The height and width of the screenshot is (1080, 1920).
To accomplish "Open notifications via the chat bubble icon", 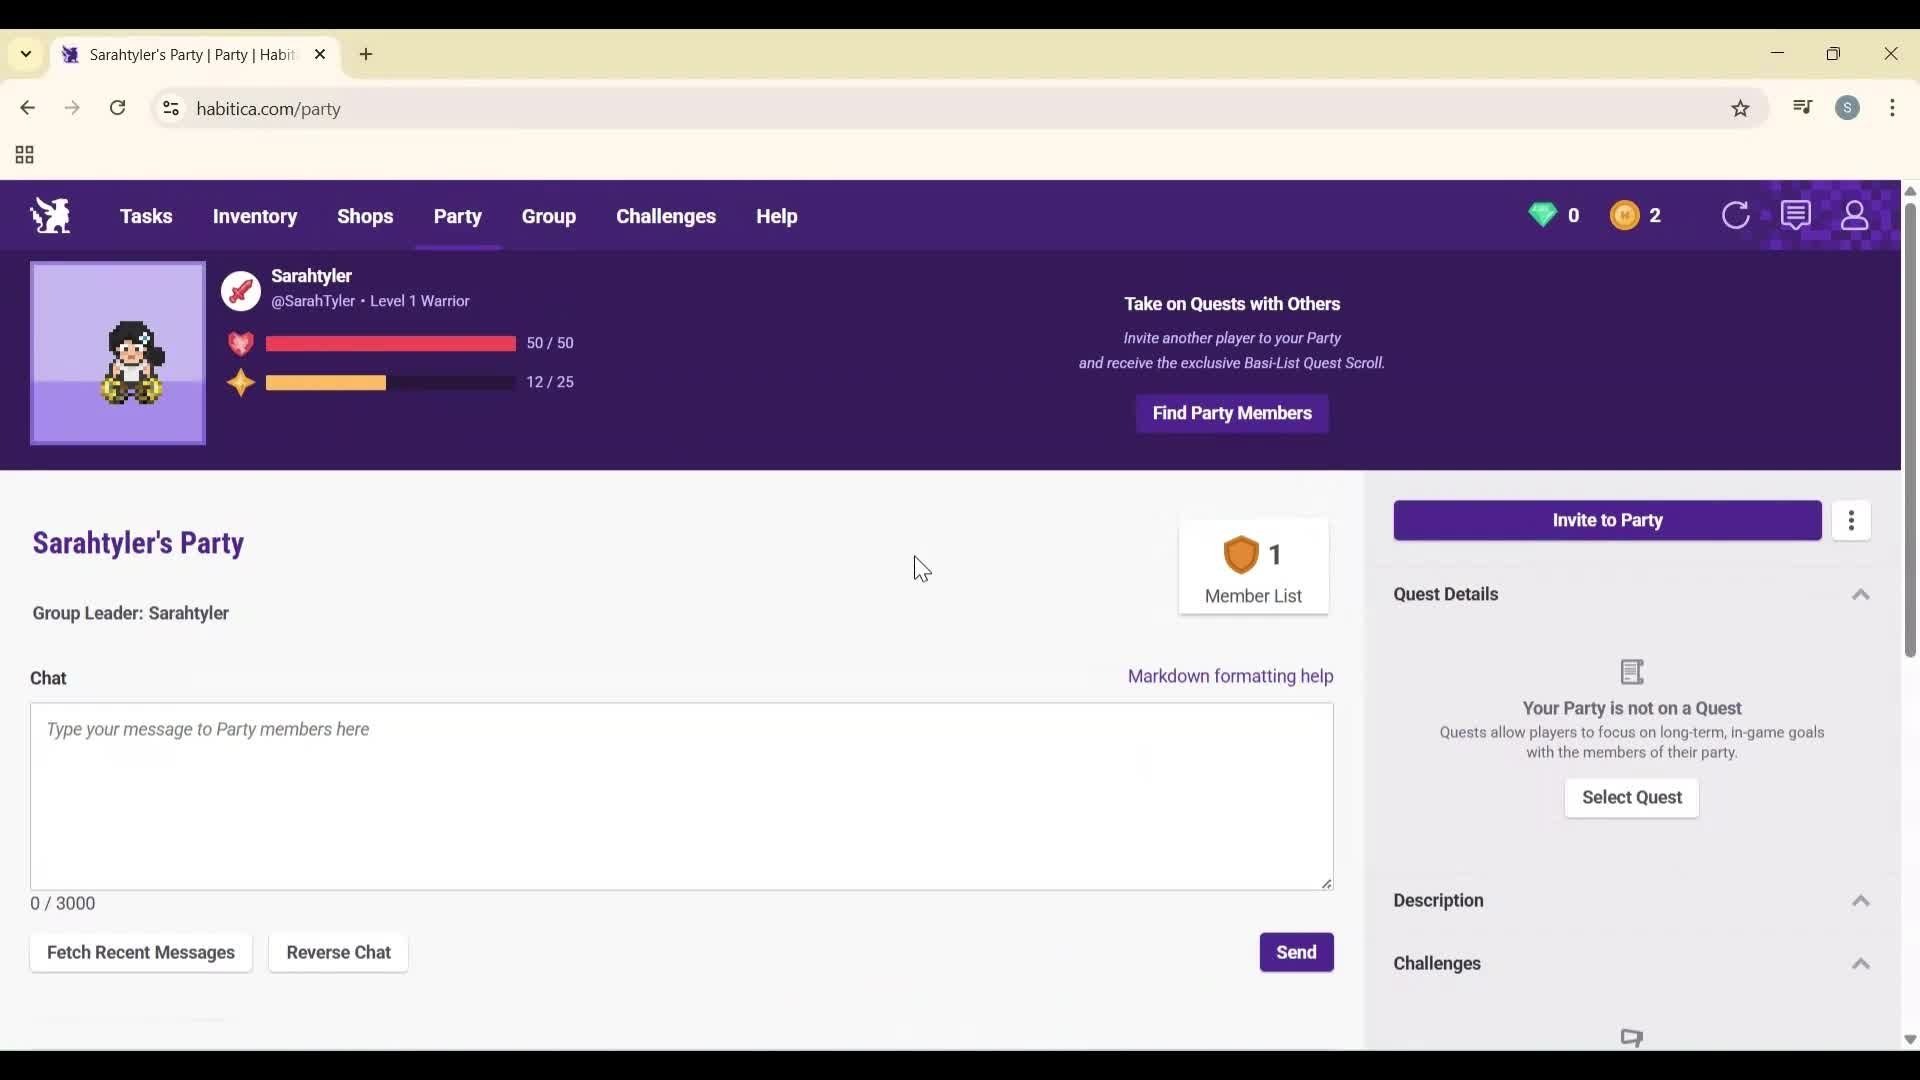I will pyautogui.click(x=1797, y=214).
